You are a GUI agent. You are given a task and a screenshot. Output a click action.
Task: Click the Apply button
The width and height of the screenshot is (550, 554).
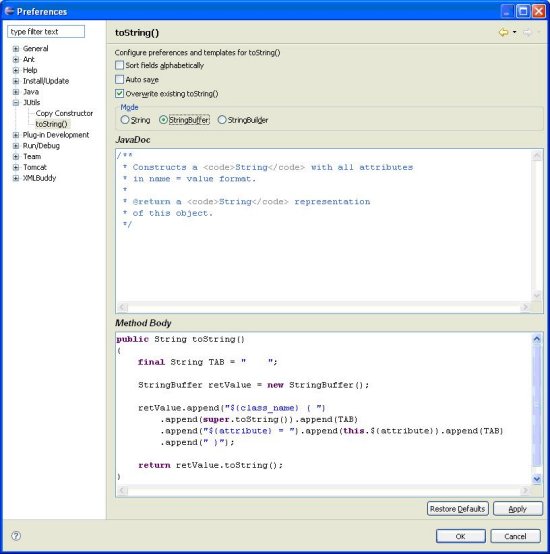pos(518,509)
